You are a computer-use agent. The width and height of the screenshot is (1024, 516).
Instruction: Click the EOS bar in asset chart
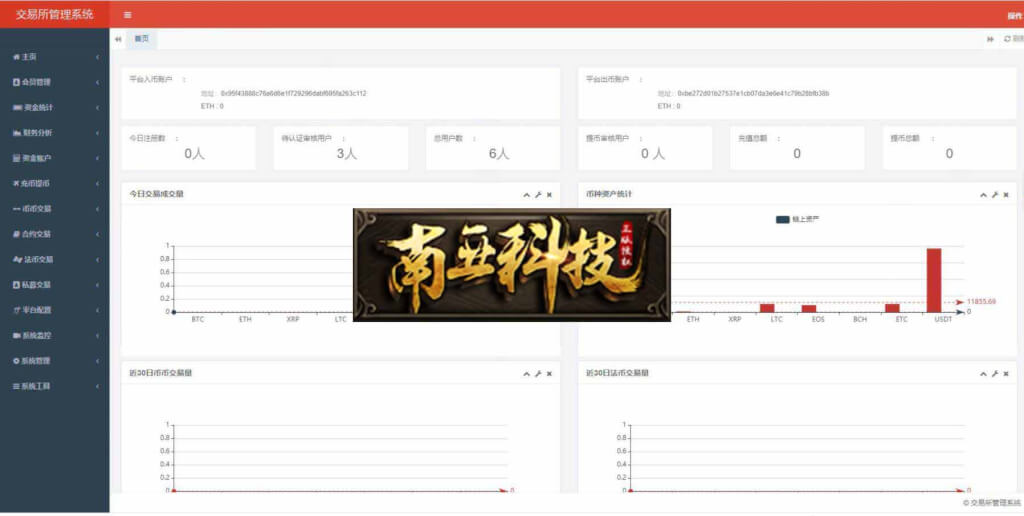(x=809, y=308)
